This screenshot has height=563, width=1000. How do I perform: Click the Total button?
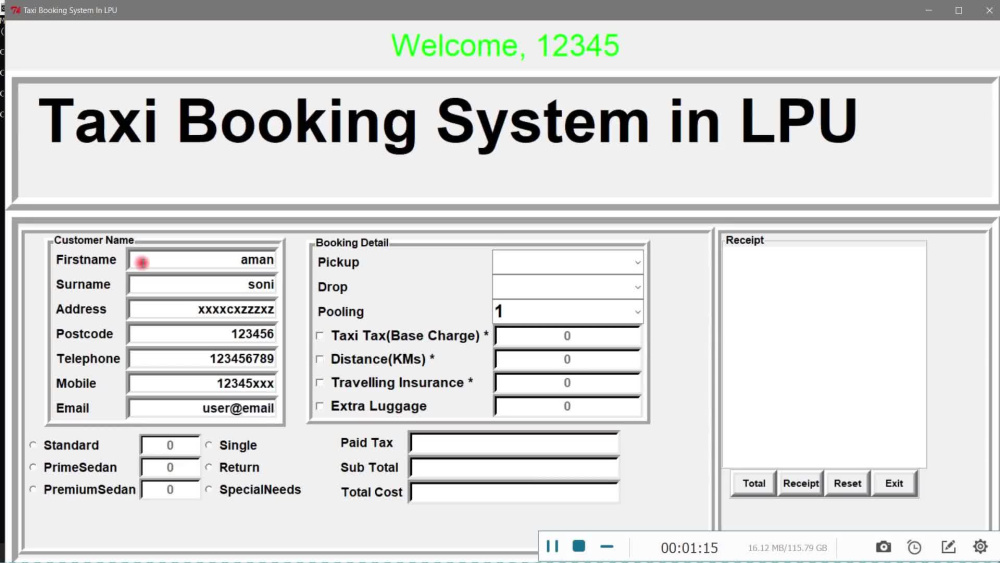point(754,483)
